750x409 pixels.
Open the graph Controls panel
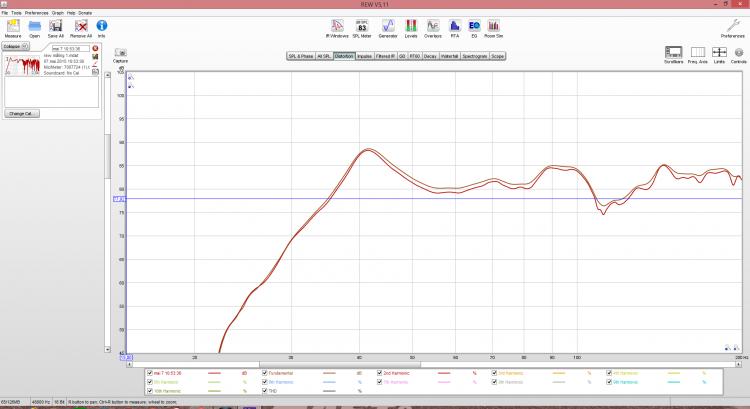coord(738,54)
